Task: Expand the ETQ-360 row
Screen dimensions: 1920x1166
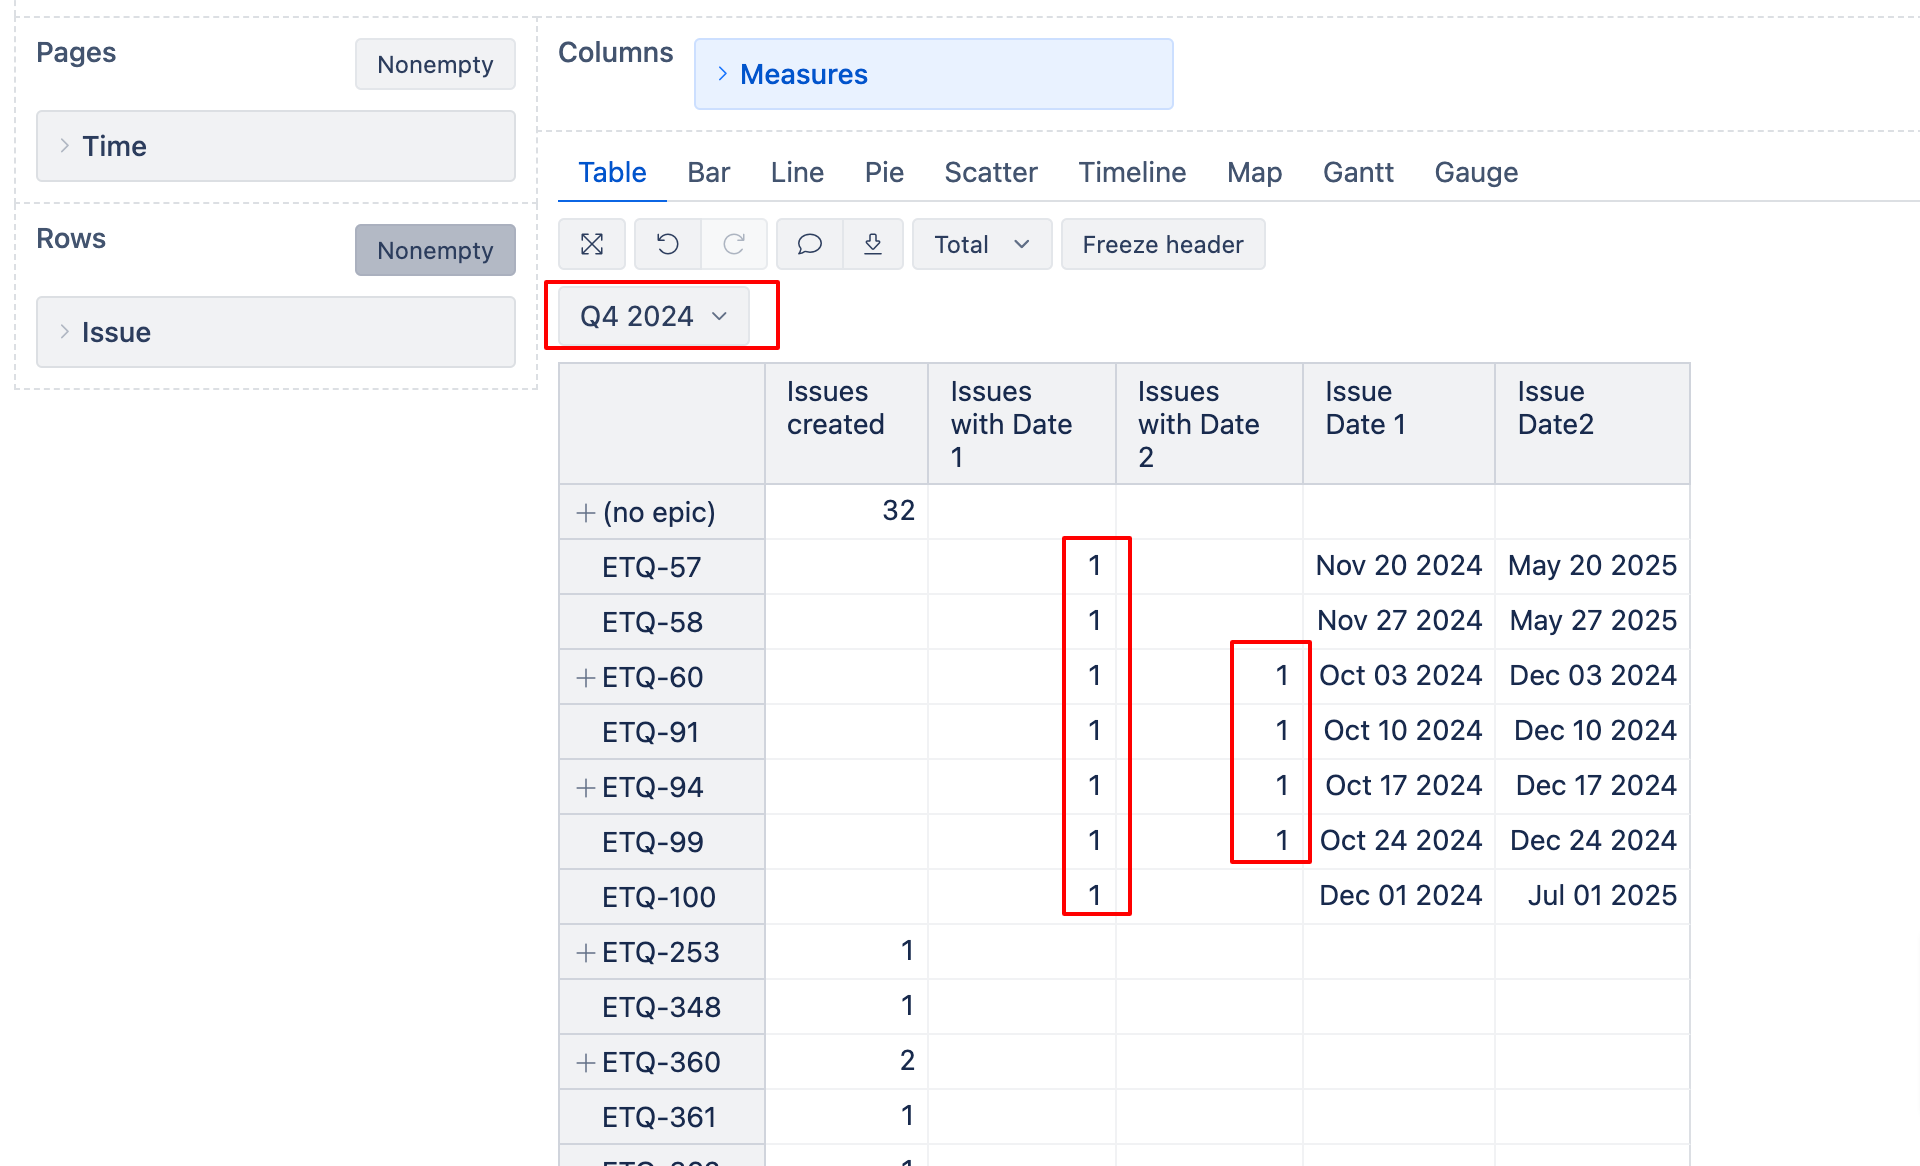Action: 586,1062
